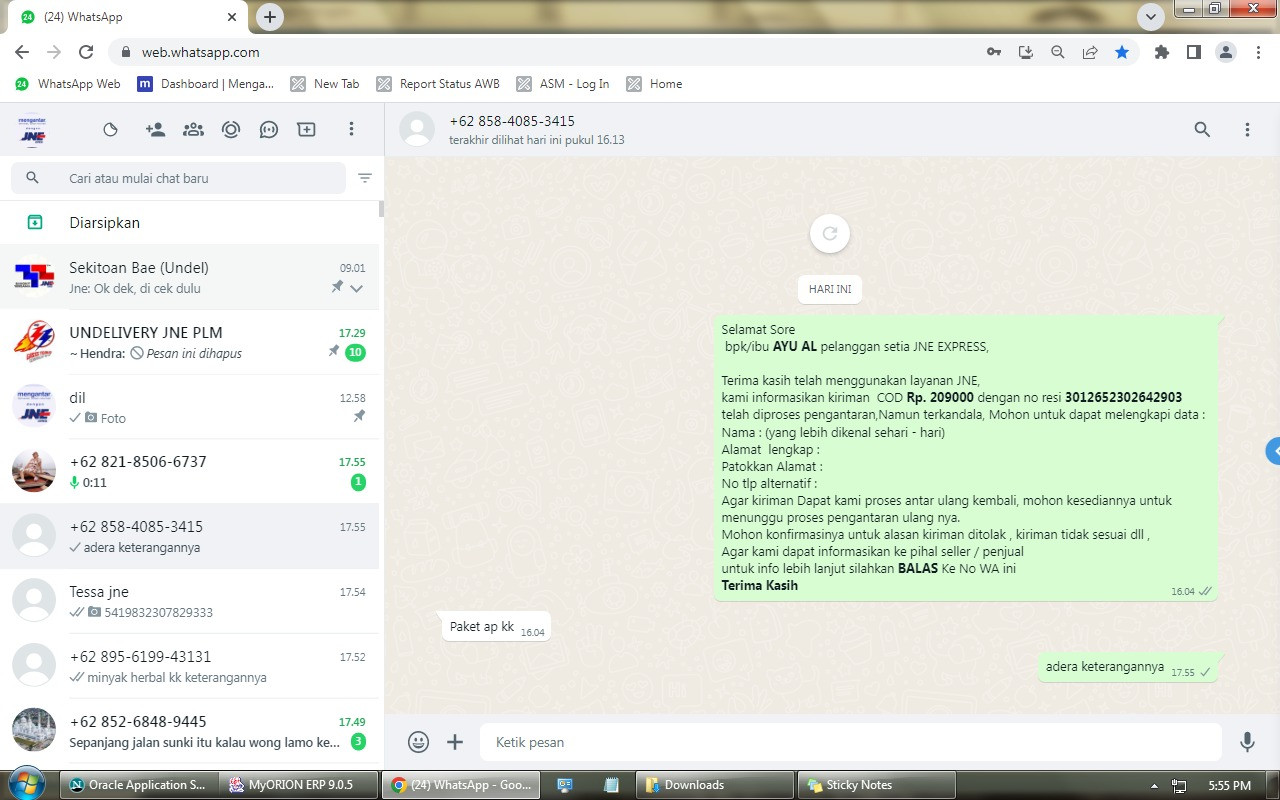Open the sidebar three-dot menu
The image size is (1280, 800).
coord(351,129)
